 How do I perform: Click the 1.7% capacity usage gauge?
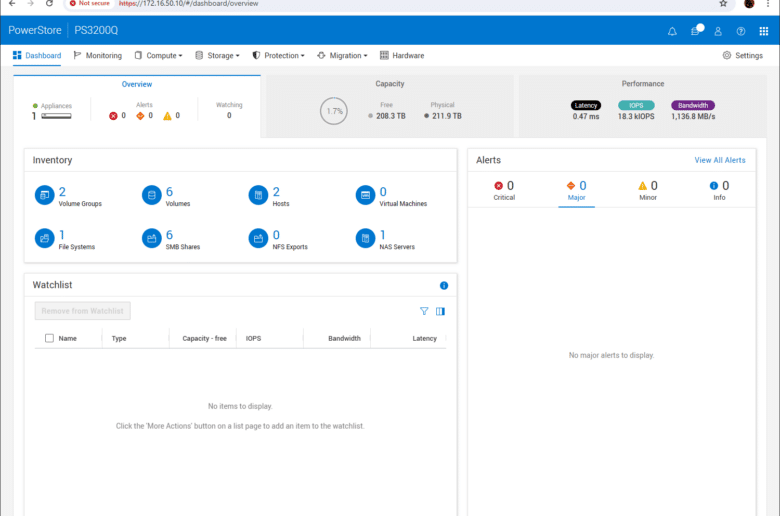[x=334, y=111]
